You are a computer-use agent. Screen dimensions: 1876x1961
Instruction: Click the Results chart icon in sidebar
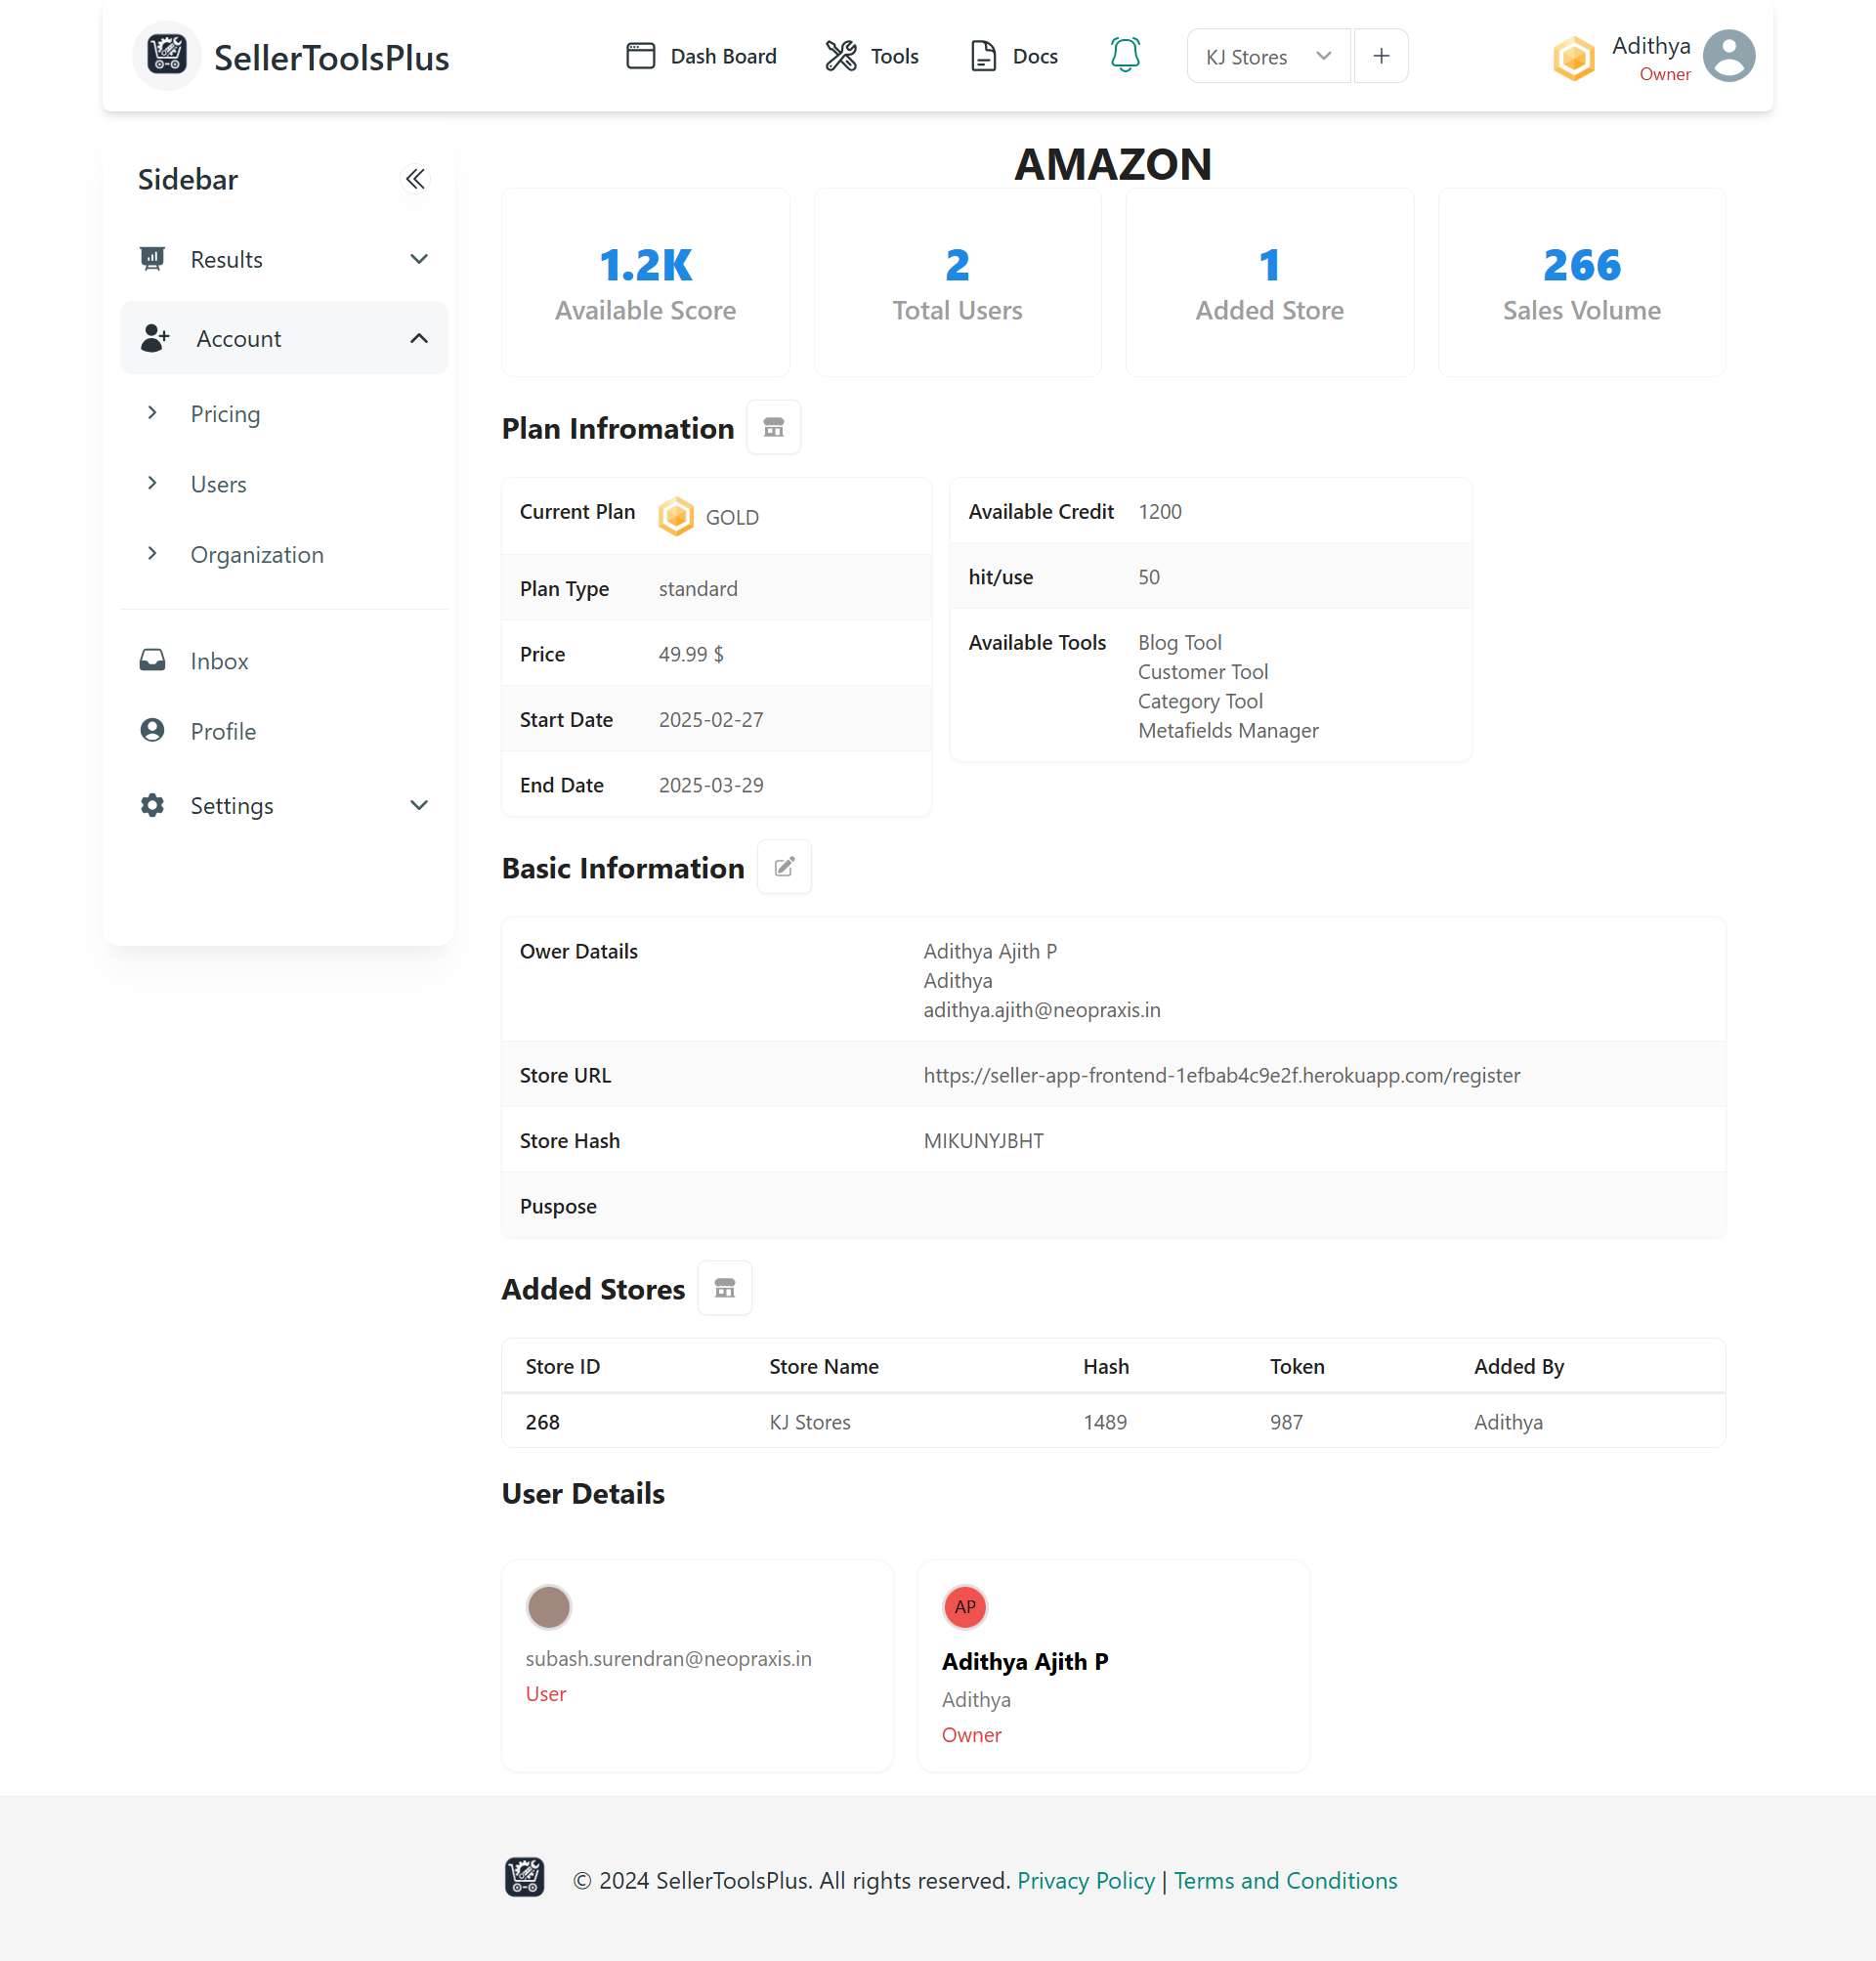point(152,259)
